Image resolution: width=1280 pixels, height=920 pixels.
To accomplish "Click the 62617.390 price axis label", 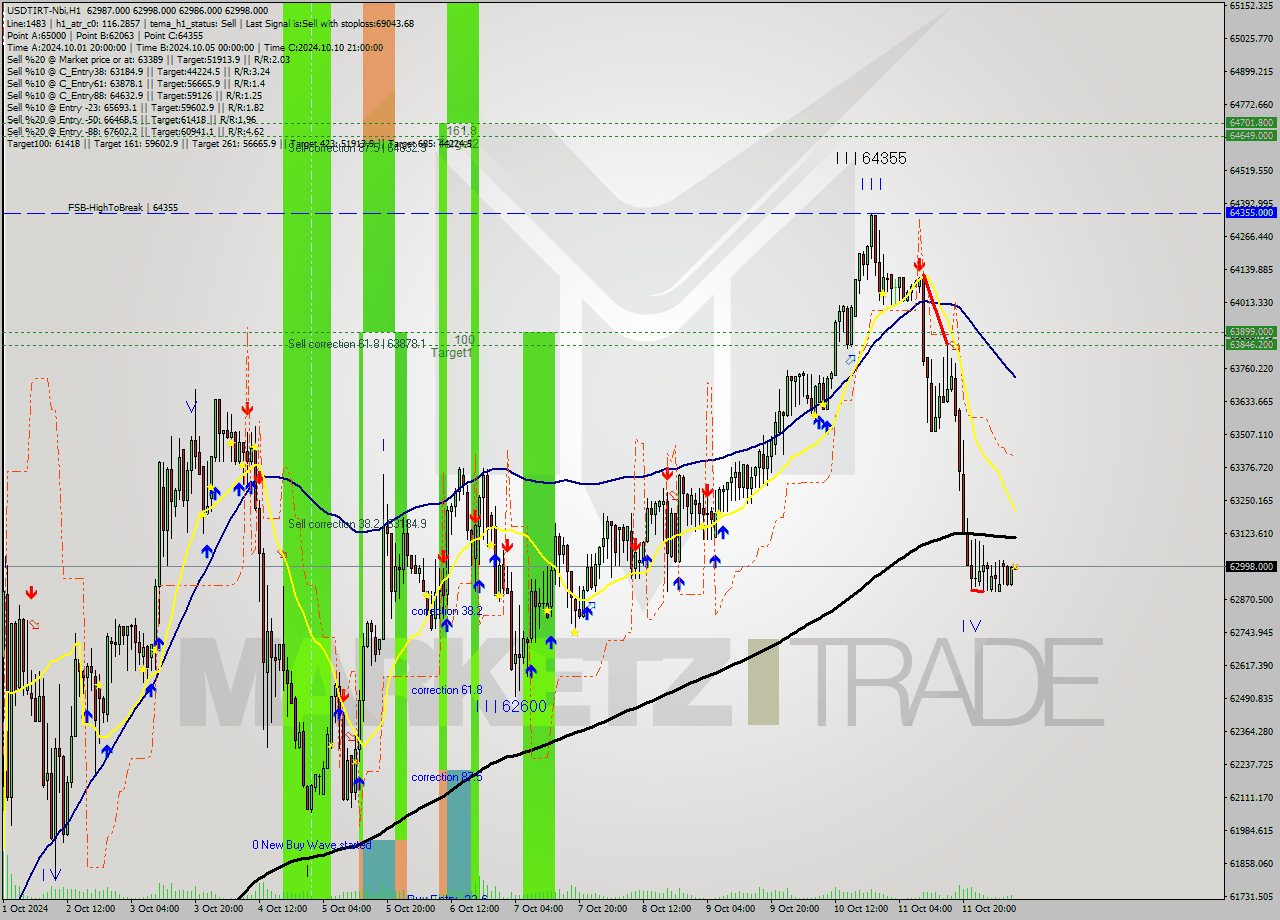I will point(1251,665).
